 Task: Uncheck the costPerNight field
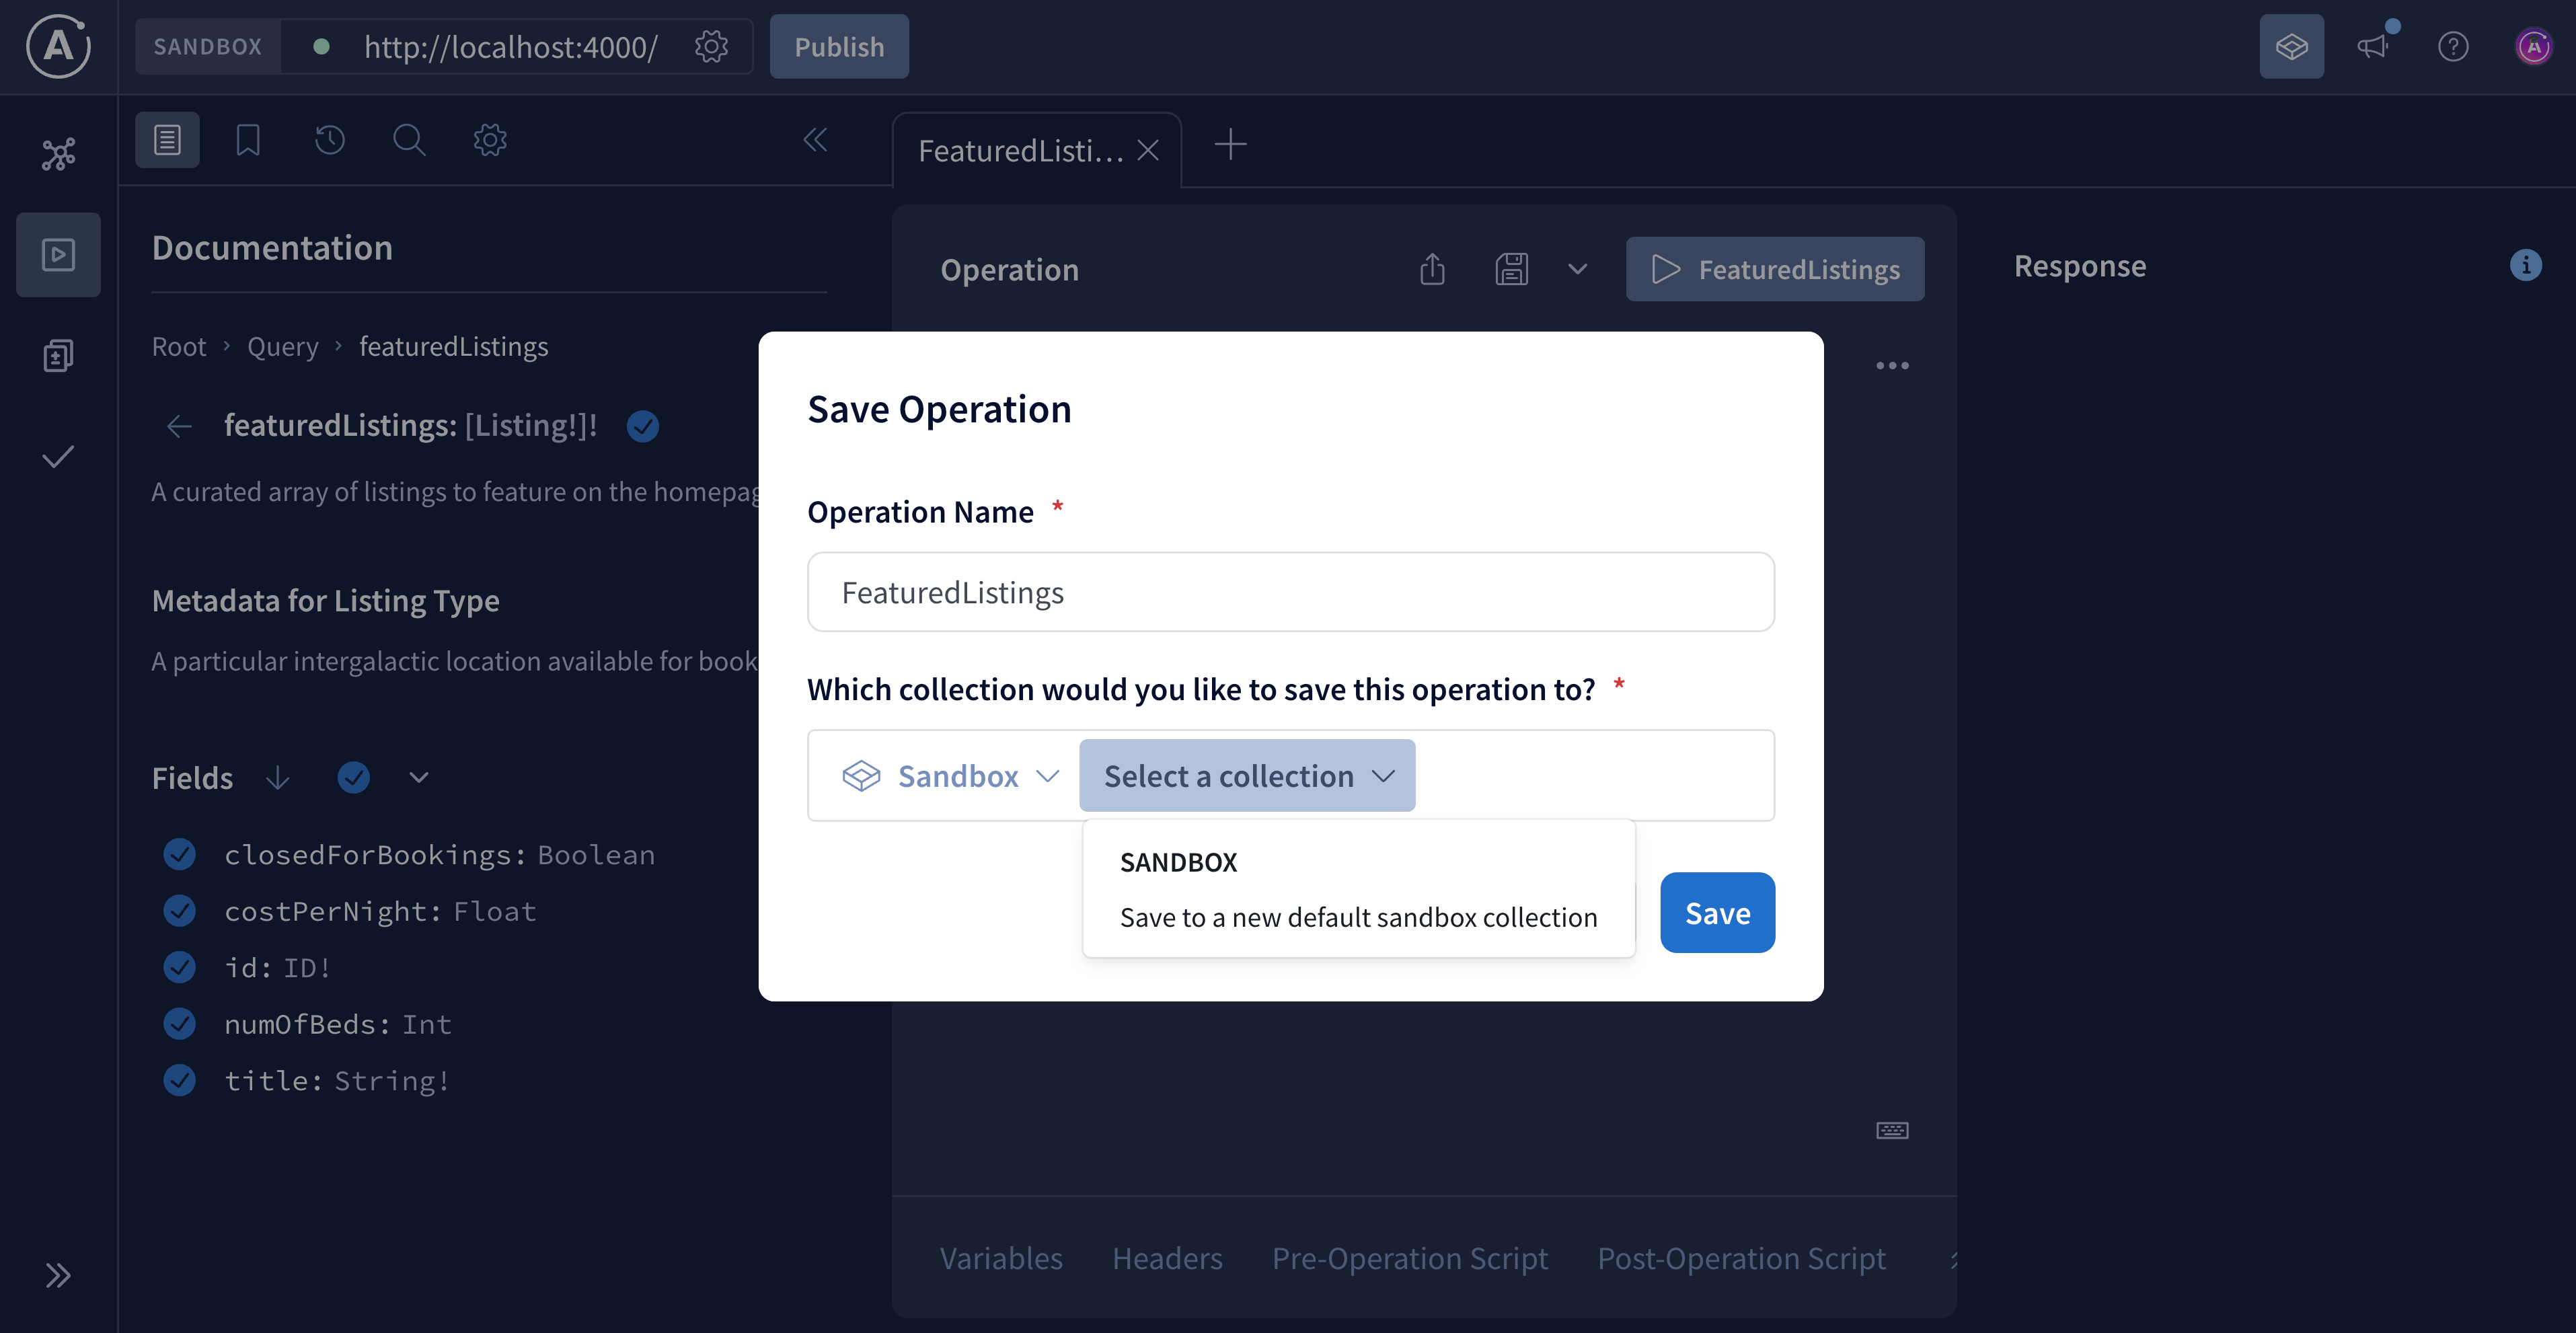(x=180, y=910)
